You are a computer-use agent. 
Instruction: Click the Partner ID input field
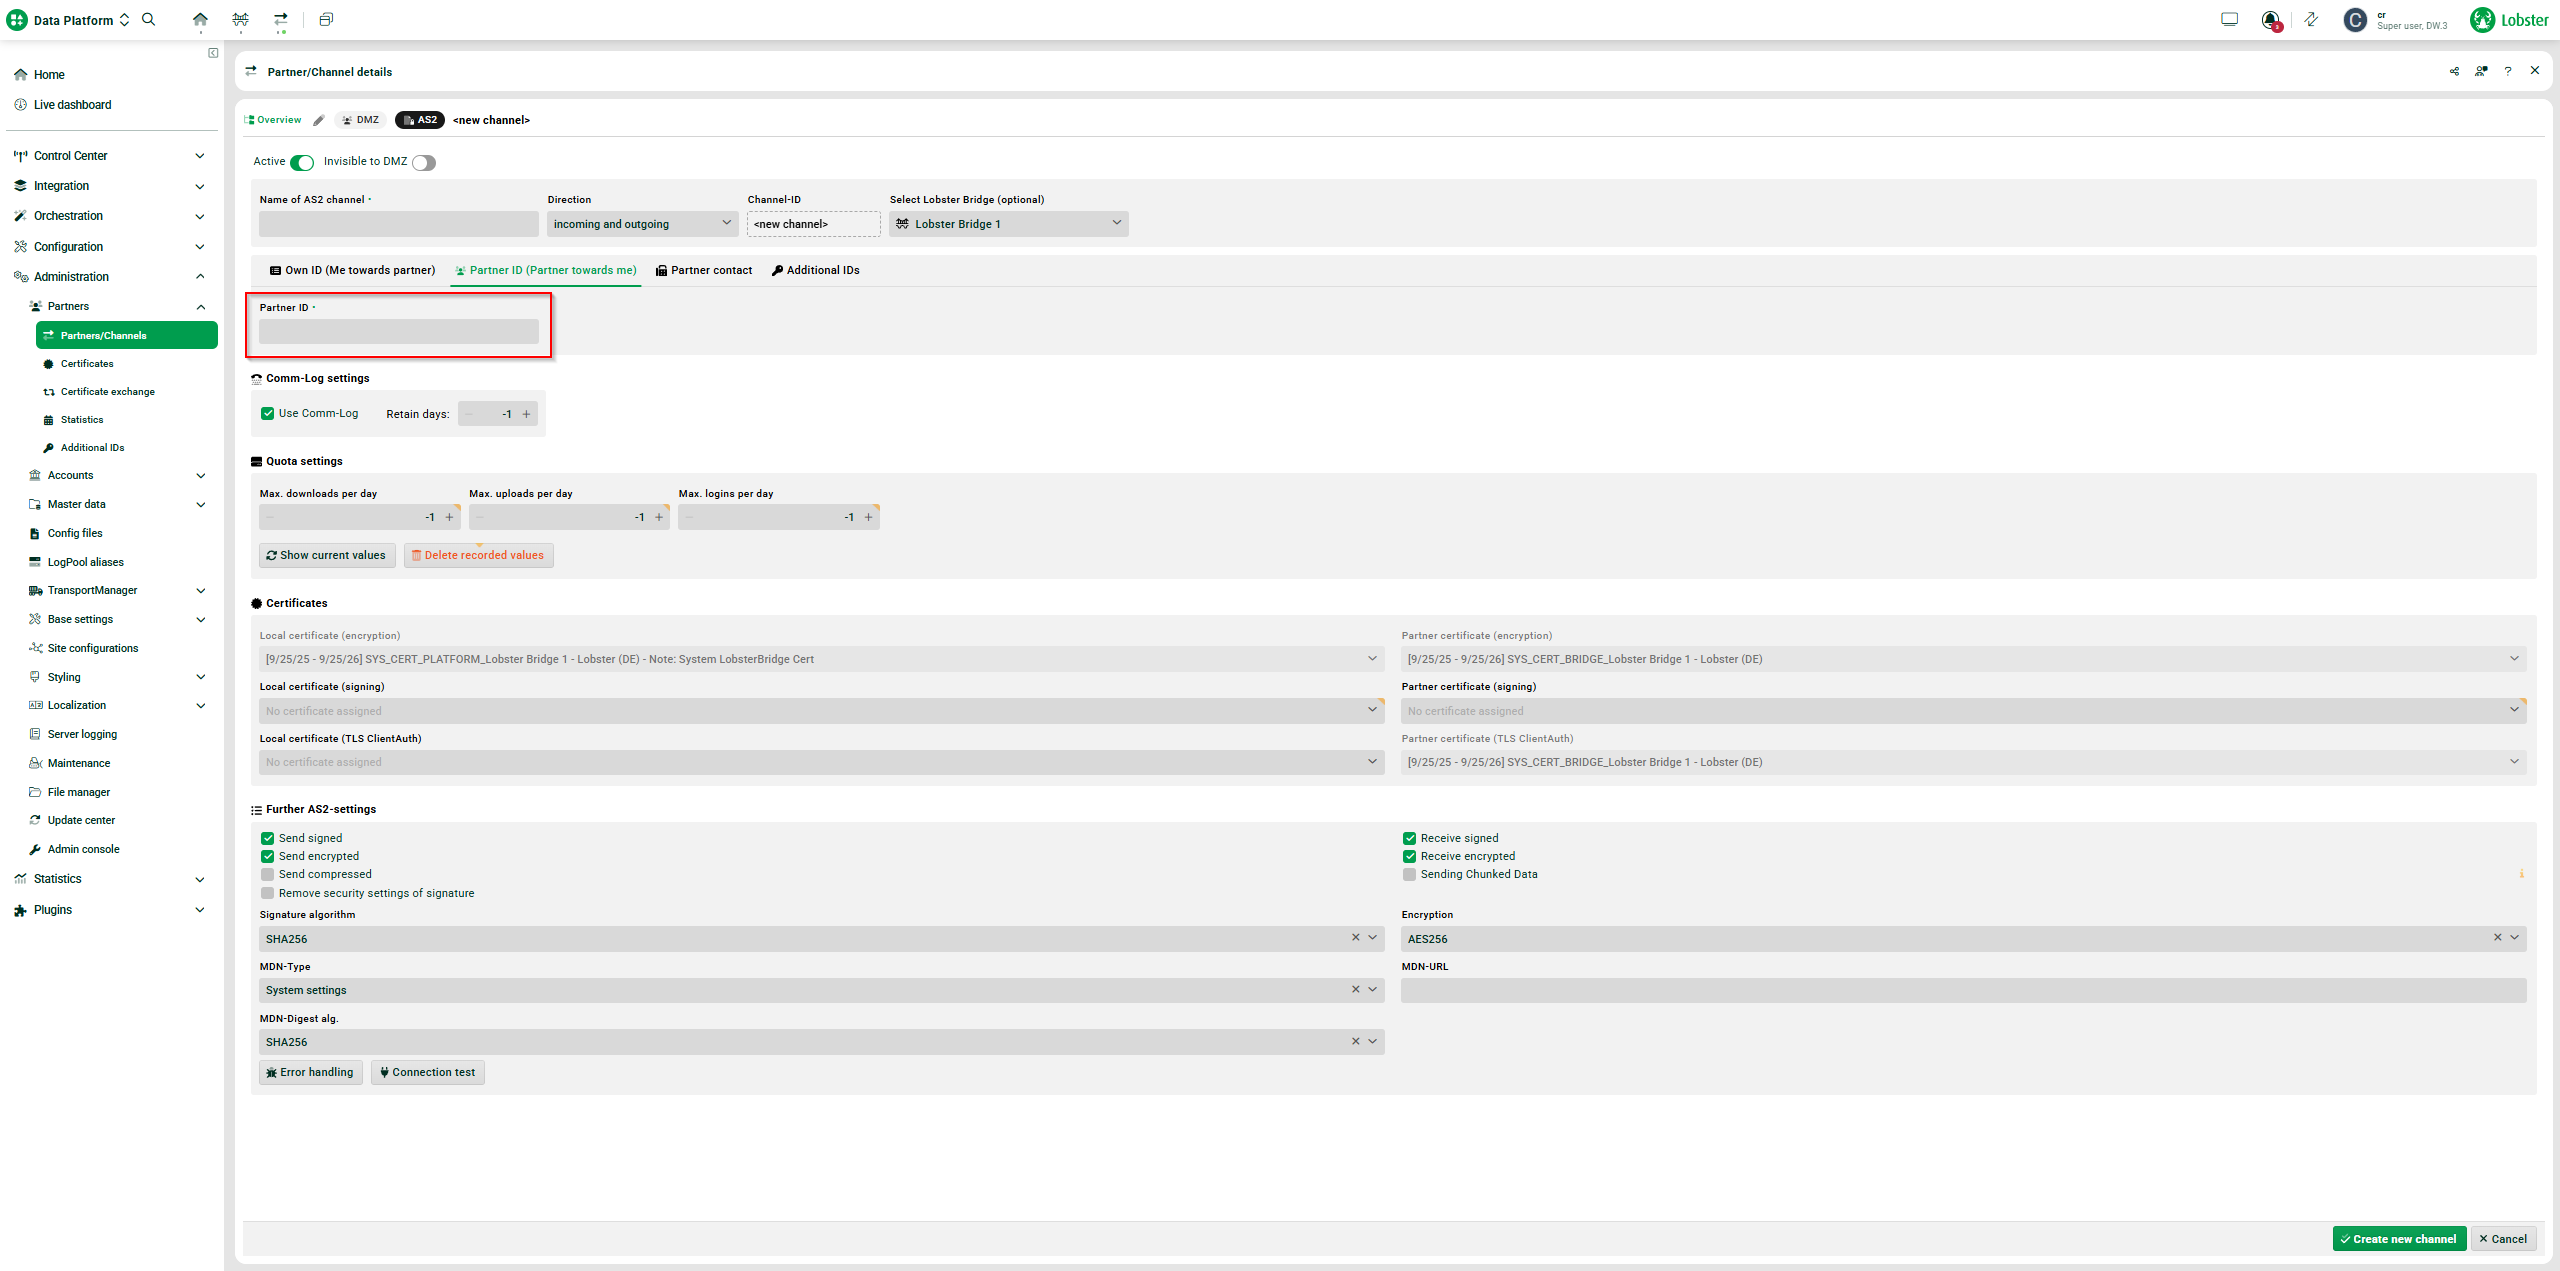point(398,332)
